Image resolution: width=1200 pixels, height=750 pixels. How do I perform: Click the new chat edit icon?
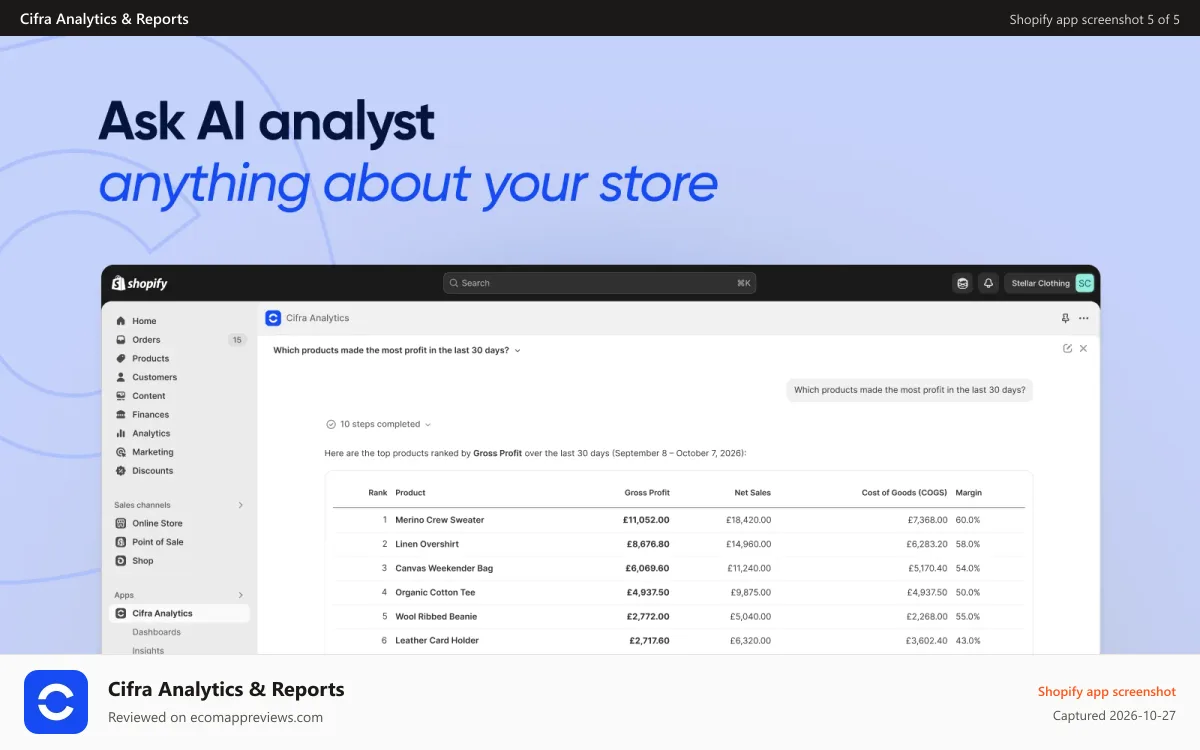(x=1067, y=348)
